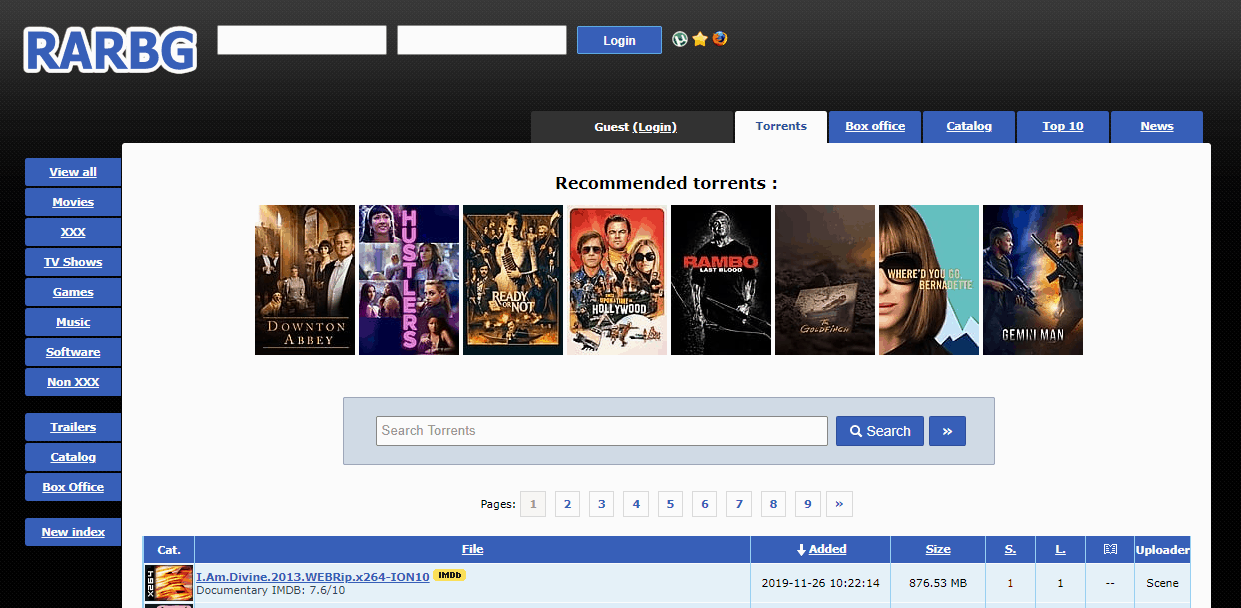Viewport: 1241px width, 608px height.
Task: Open The Goldfinch poster
Action: click(x=825, y=280)
